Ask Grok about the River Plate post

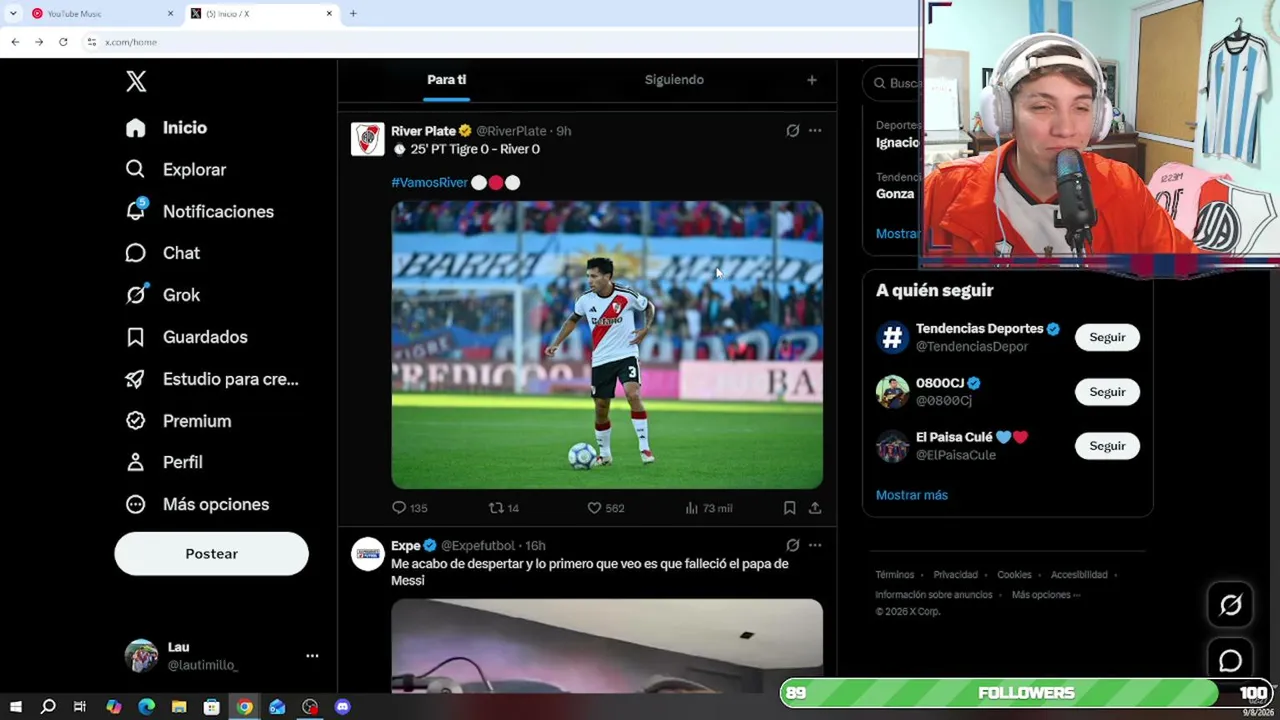click(x=792, y=131)
